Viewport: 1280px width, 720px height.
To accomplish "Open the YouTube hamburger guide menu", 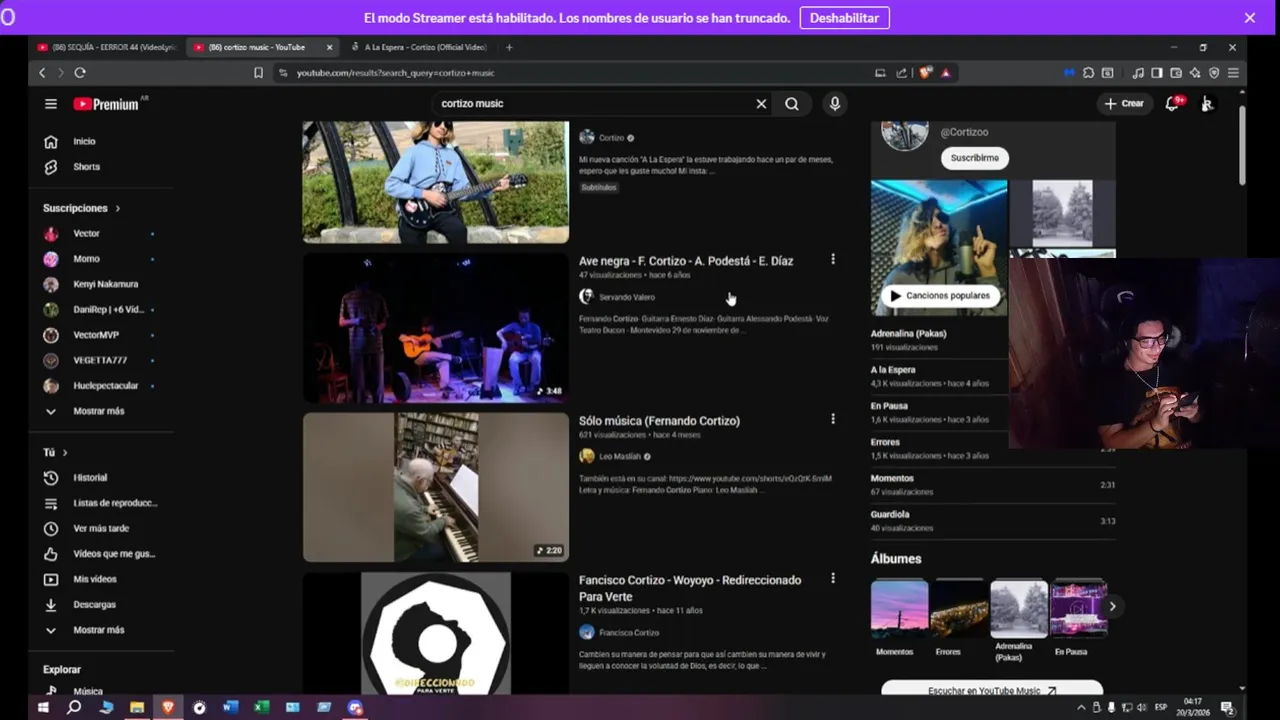I will [51, 104].
